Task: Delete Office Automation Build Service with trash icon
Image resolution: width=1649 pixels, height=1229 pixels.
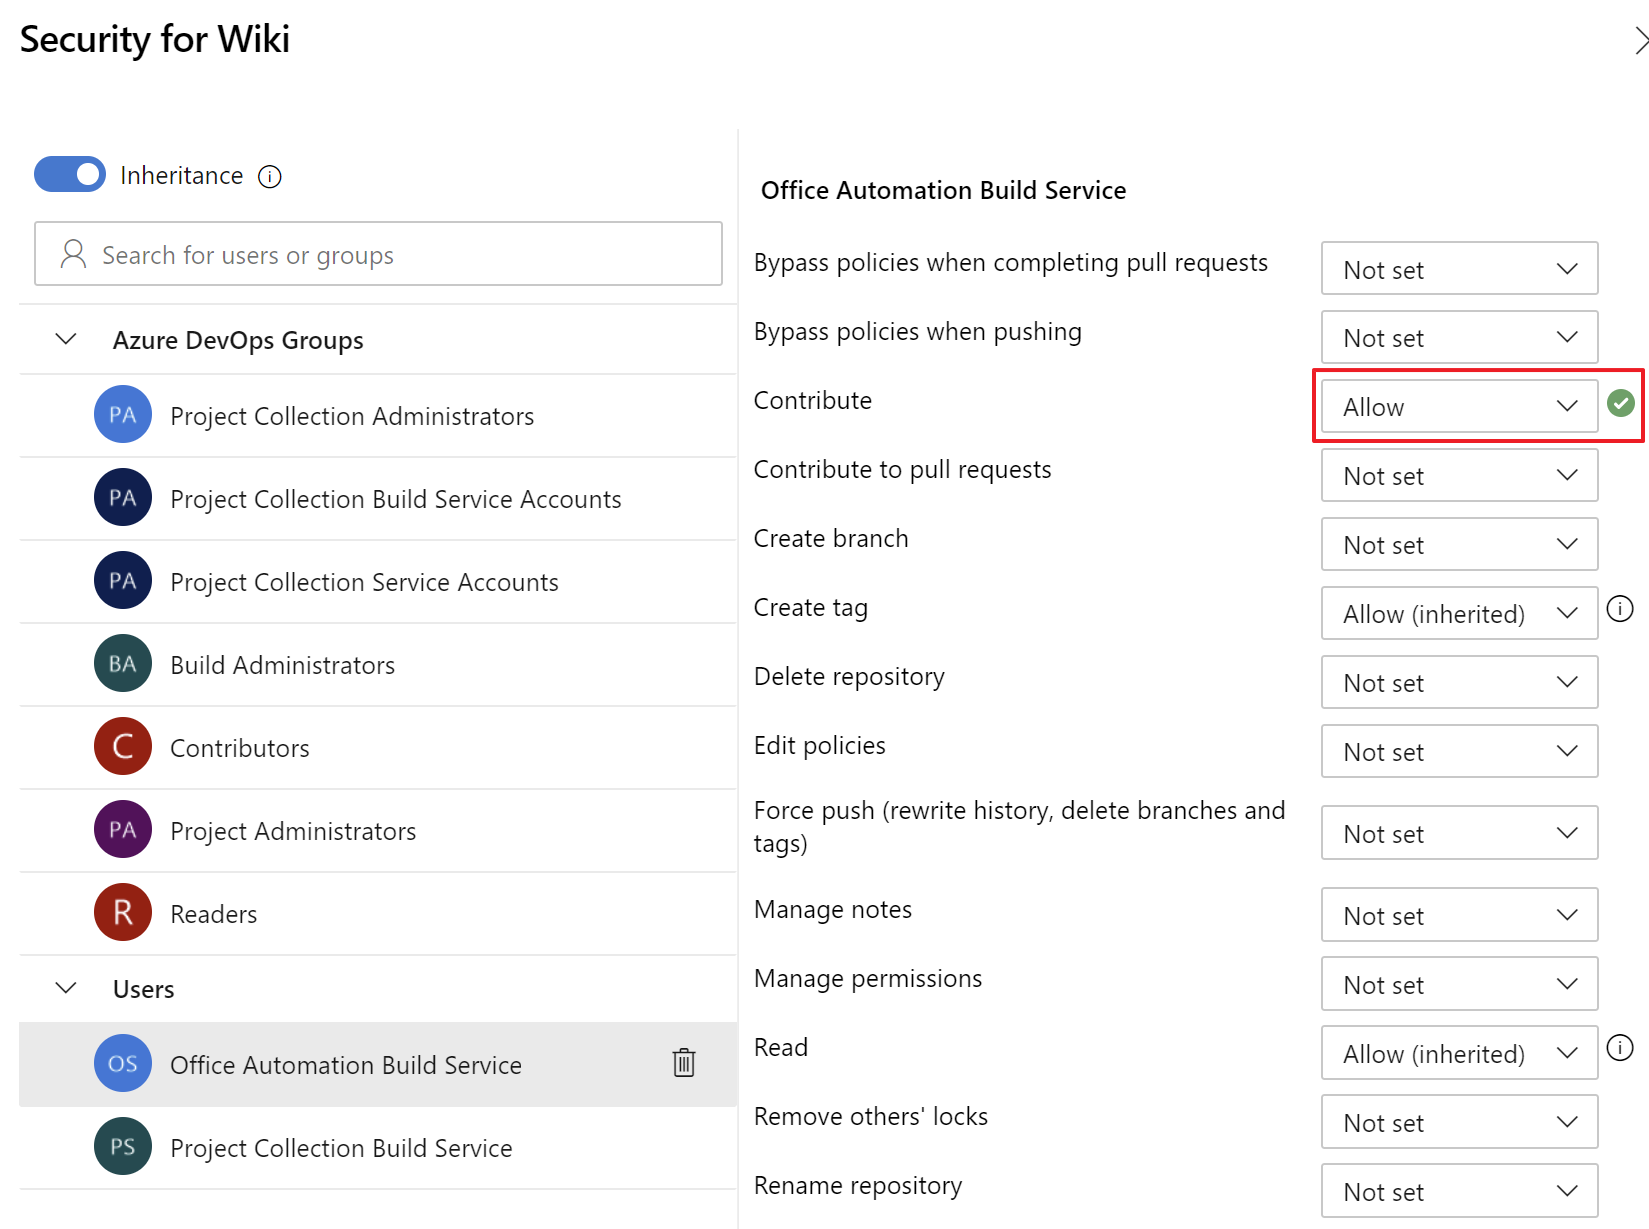Action: click(x=684, y=1063)
